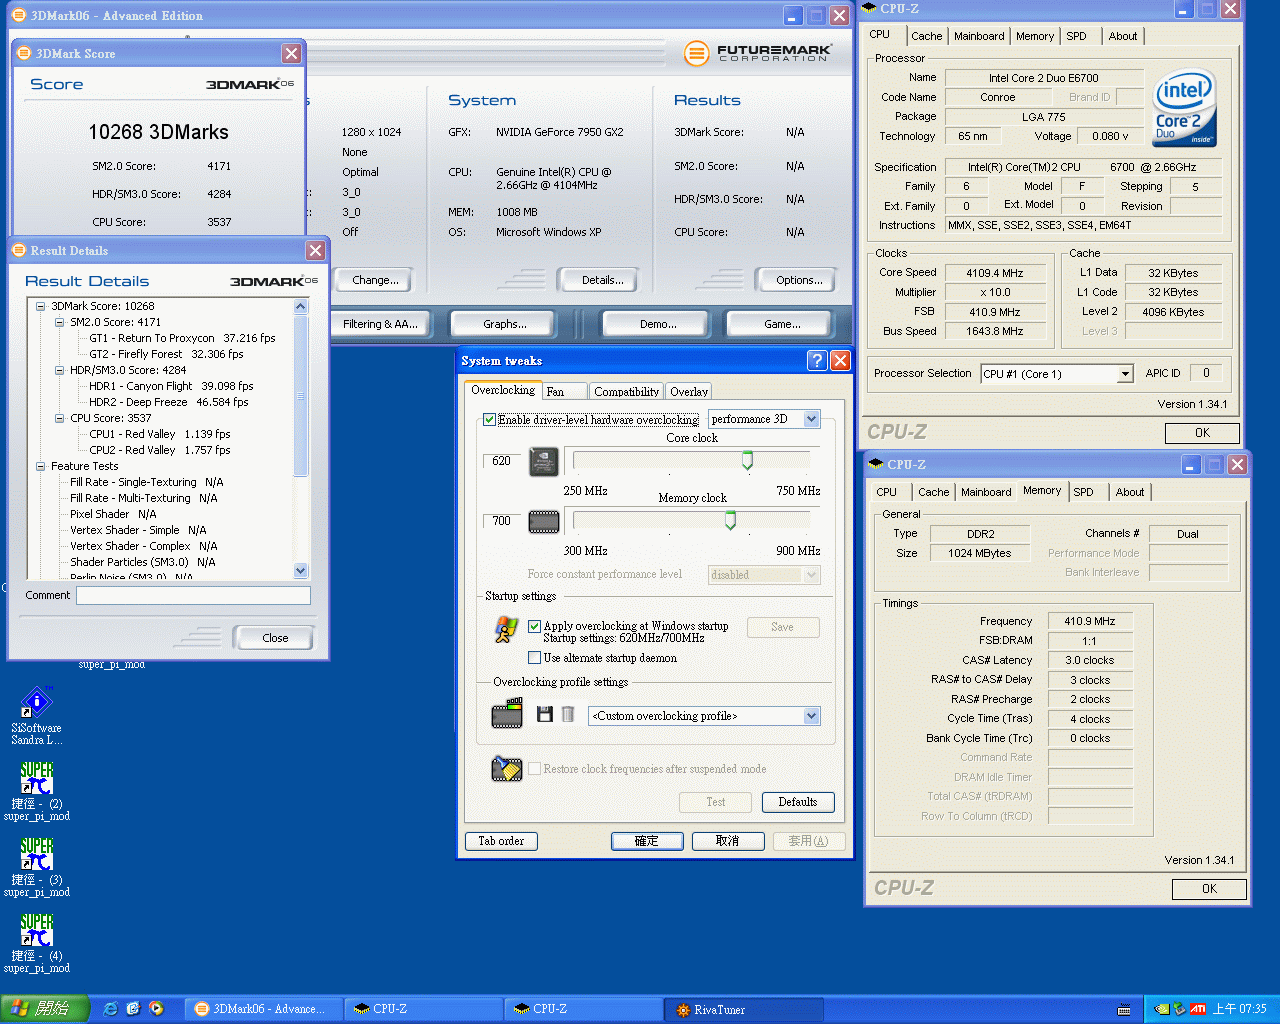Click the Options button under Results

click(799, 280)
